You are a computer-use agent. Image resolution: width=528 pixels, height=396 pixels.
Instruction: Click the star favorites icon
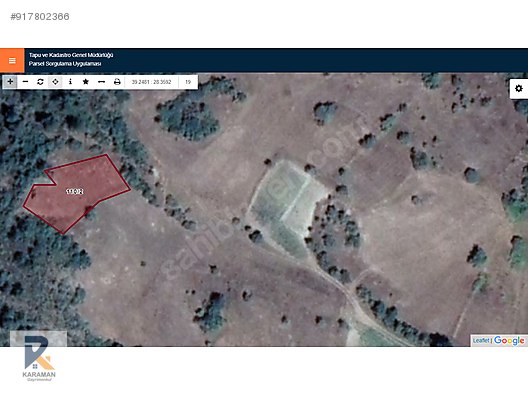pyautogui.click(x=86, y=82)
